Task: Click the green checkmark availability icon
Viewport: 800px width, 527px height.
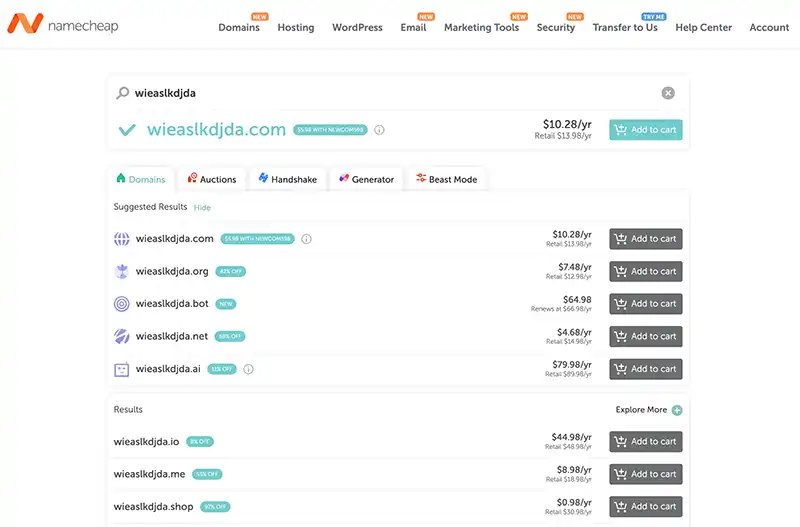Action: [x=127, y=130]
